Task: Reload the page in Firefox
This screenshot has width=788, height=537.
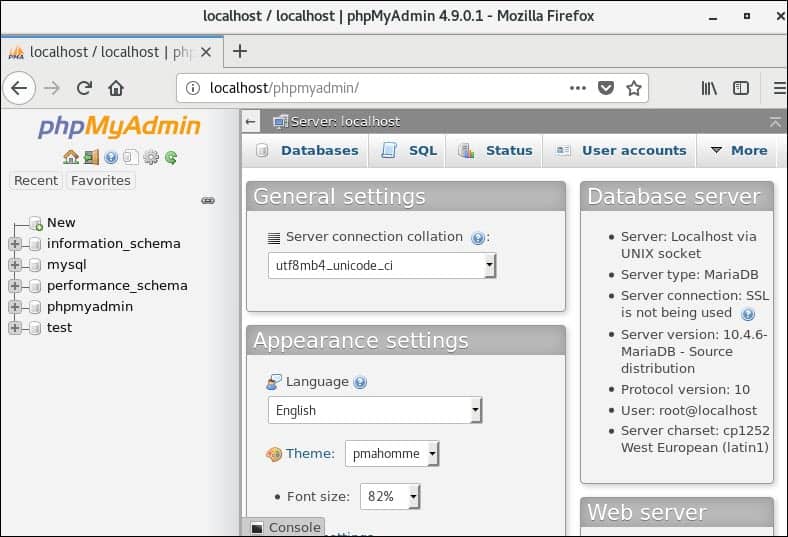Action: (x=84, y=88)
